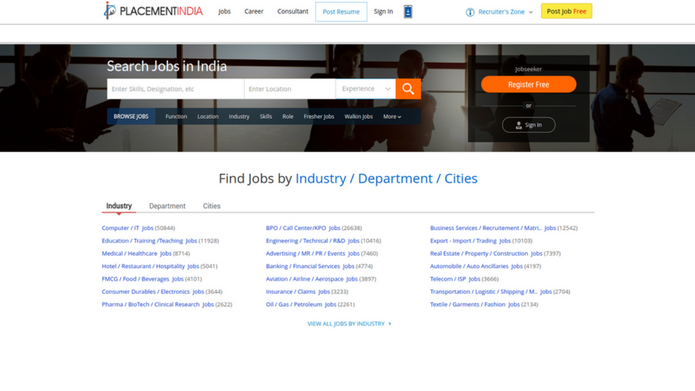The width and height of the screenshot is (695, 391).
Task: Click Sign In in the top navigation
Action: (x=383, y=12)
